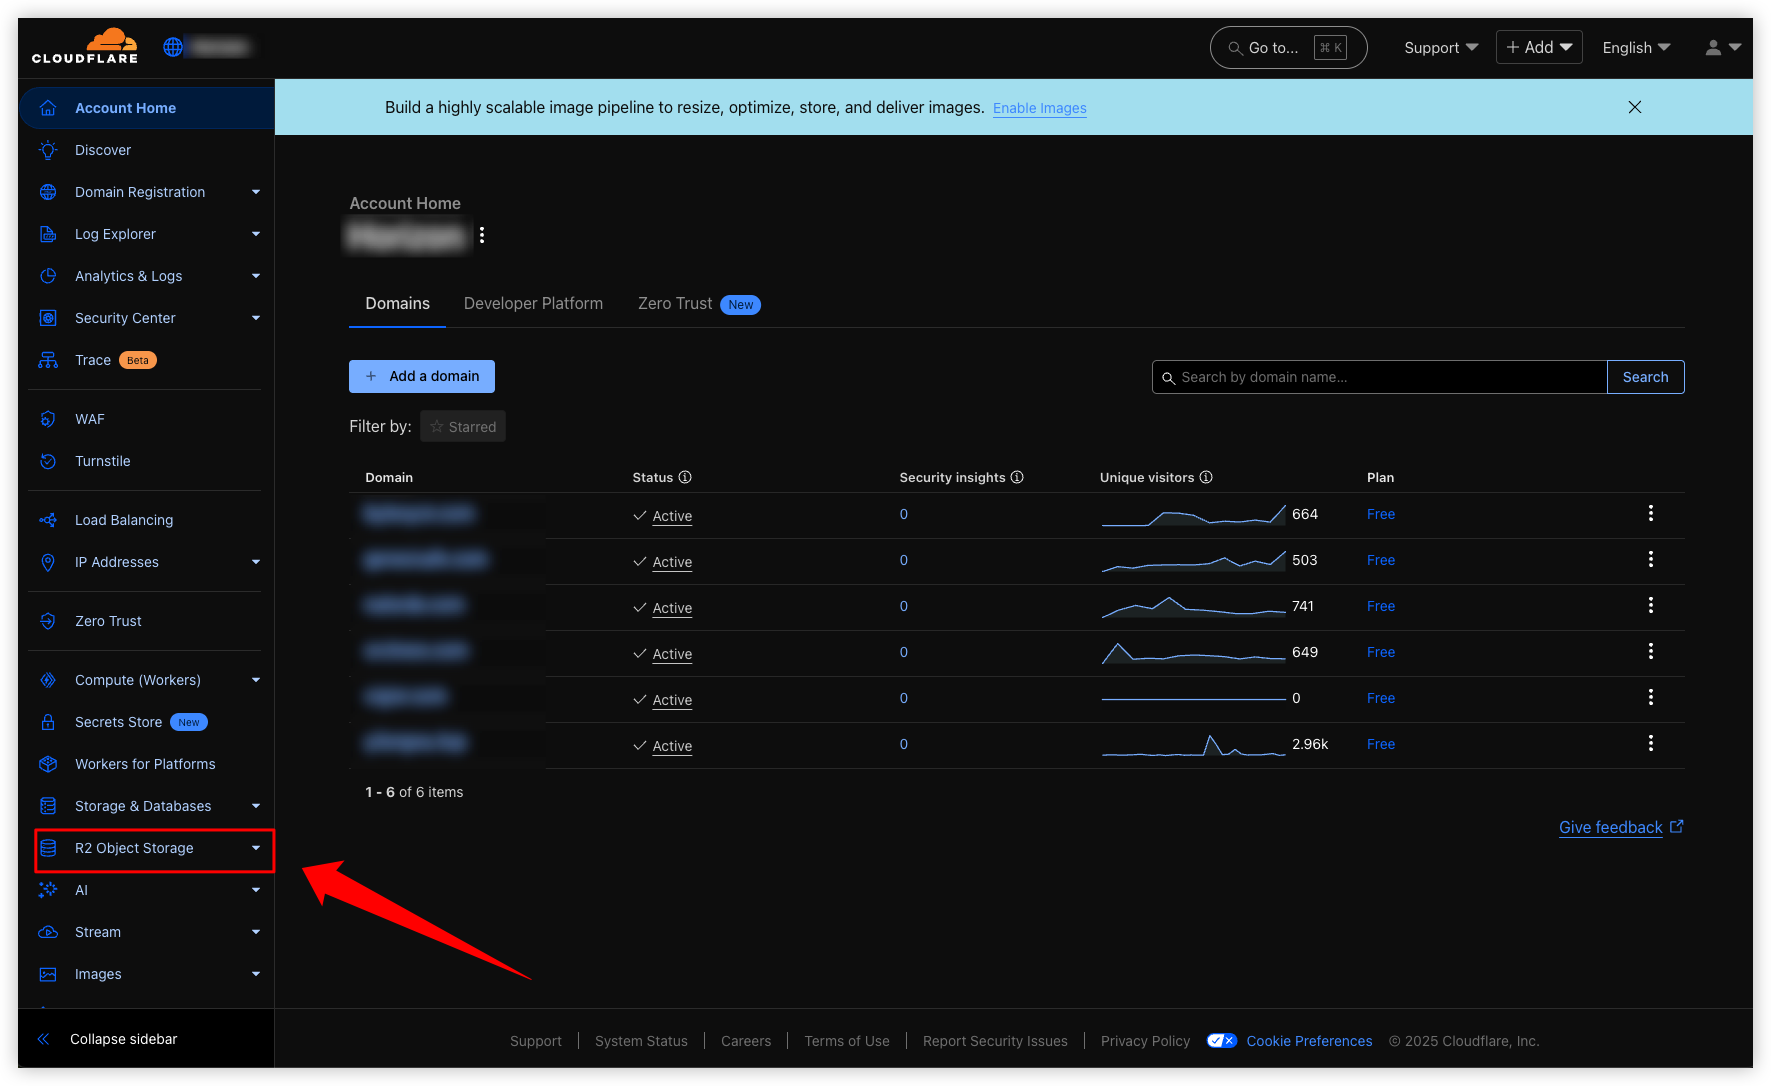Click the Cloudflare logo
1771x1086 pixels.
coord(85,47)
